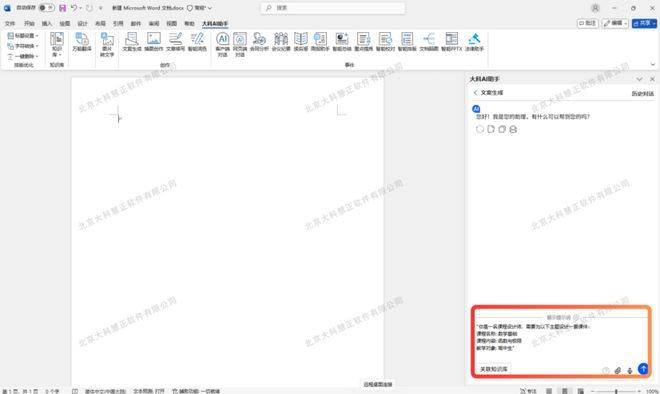Open the 合同分析 contract analysis tool
Screen dimensions: 660x394
(x=259, y=42)
